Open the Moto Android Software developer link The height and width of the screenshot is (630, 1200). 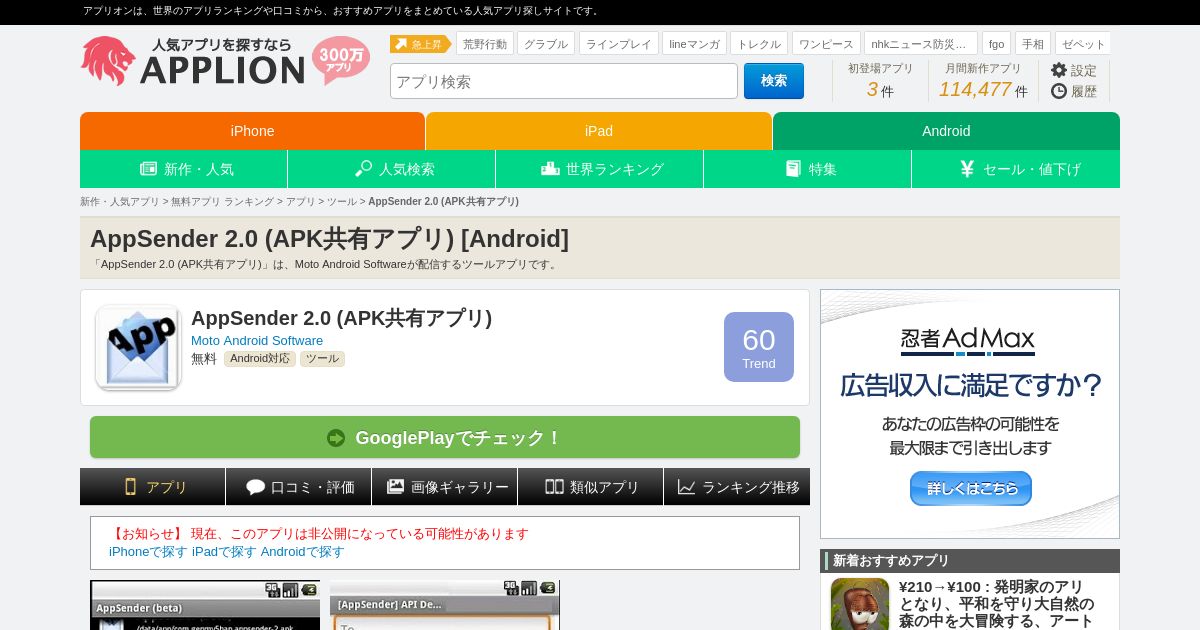pyautogui.click(x=257, y=340)
